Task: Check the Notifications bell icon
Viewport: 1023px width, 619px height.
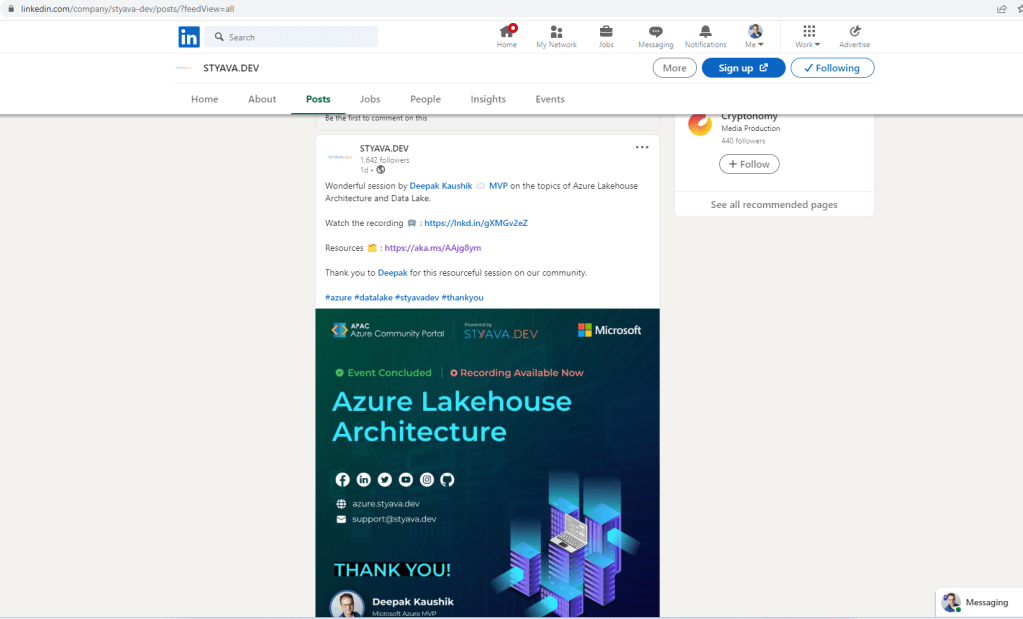Action: coord(705,32)
